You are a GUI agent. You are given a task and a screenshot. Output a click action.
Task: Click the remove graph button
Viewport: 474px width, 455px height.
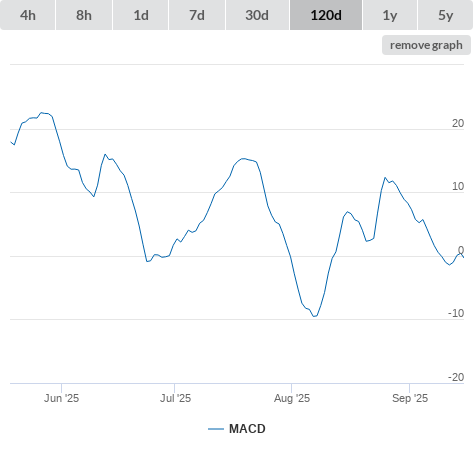(426, 45)
